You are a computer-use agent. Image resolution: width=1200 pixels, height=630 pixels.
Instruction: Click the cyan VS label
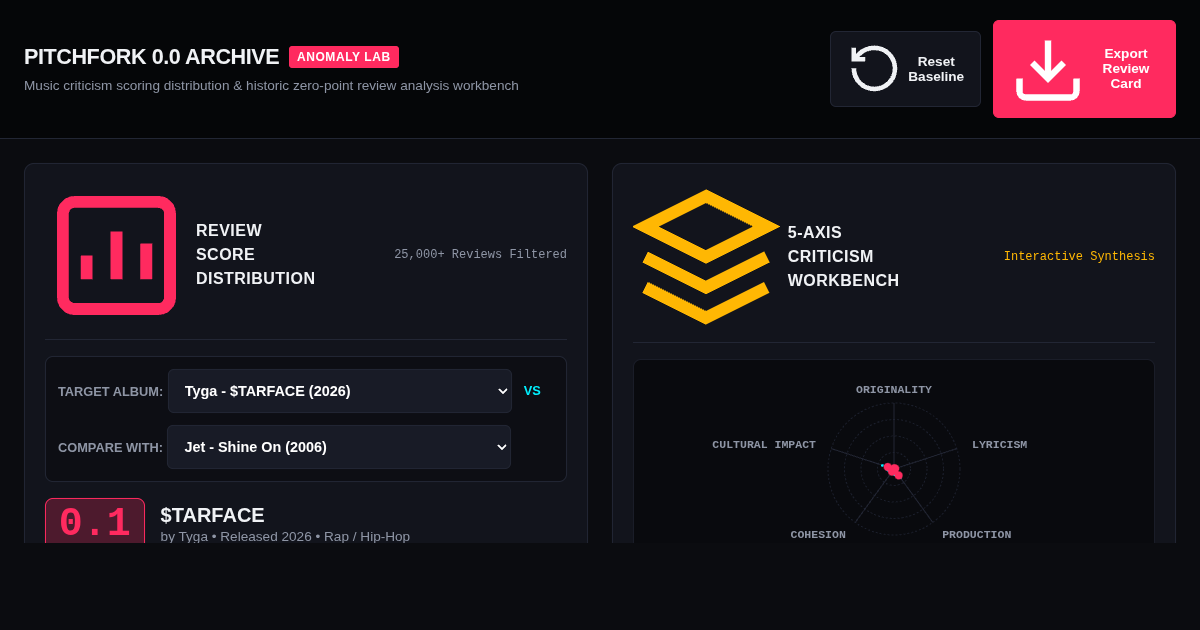532,391
